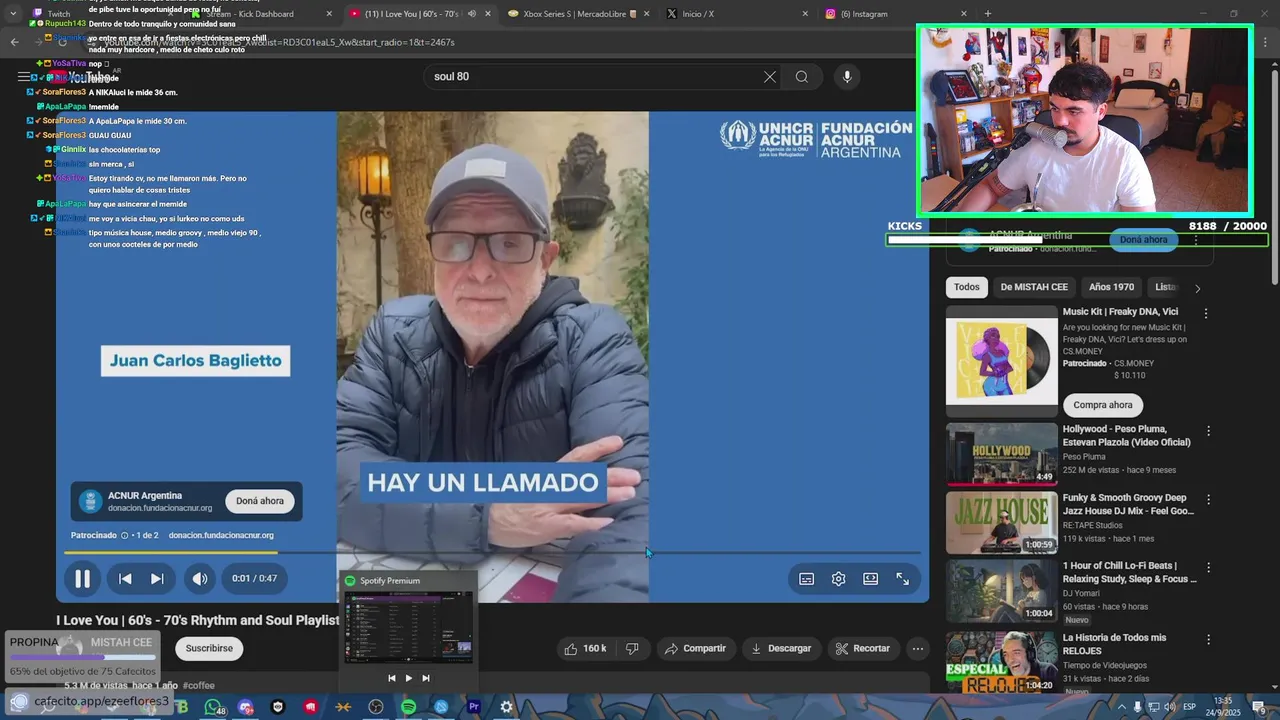Select the De MISTAH CEE chip
1280x720 pixels.
(x=1034, y=287)
